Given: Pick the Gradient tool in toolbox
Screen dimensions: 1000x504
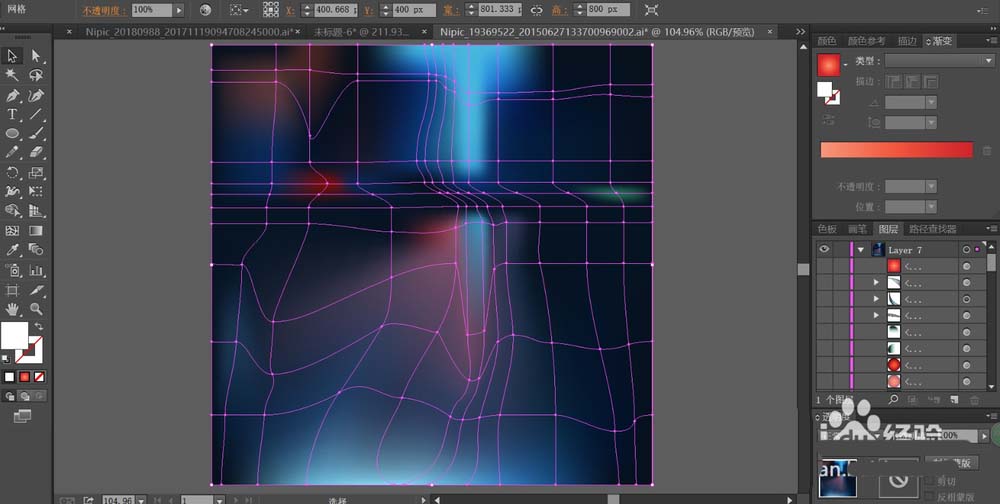Looking at the screenshot, I should click(36, 230).
